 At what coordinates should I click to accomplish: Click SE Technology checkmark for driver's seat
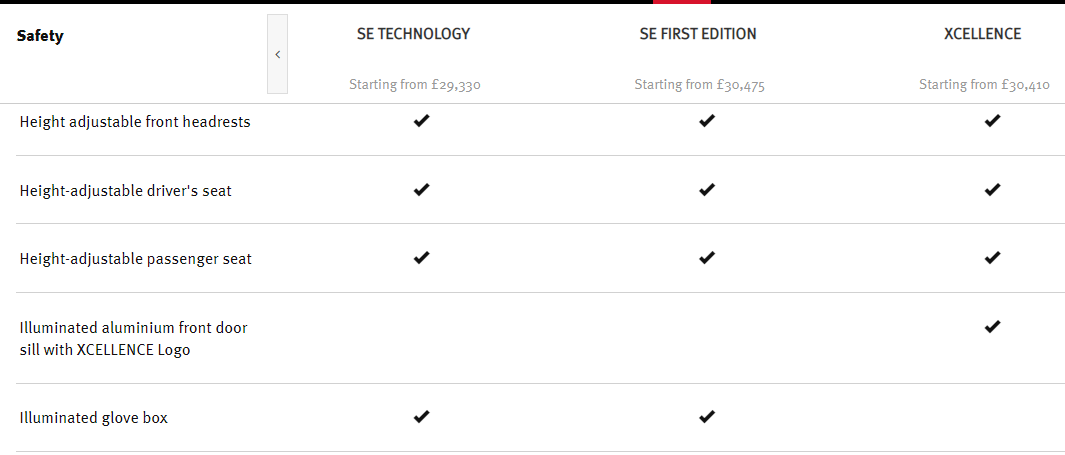[421, 189]
